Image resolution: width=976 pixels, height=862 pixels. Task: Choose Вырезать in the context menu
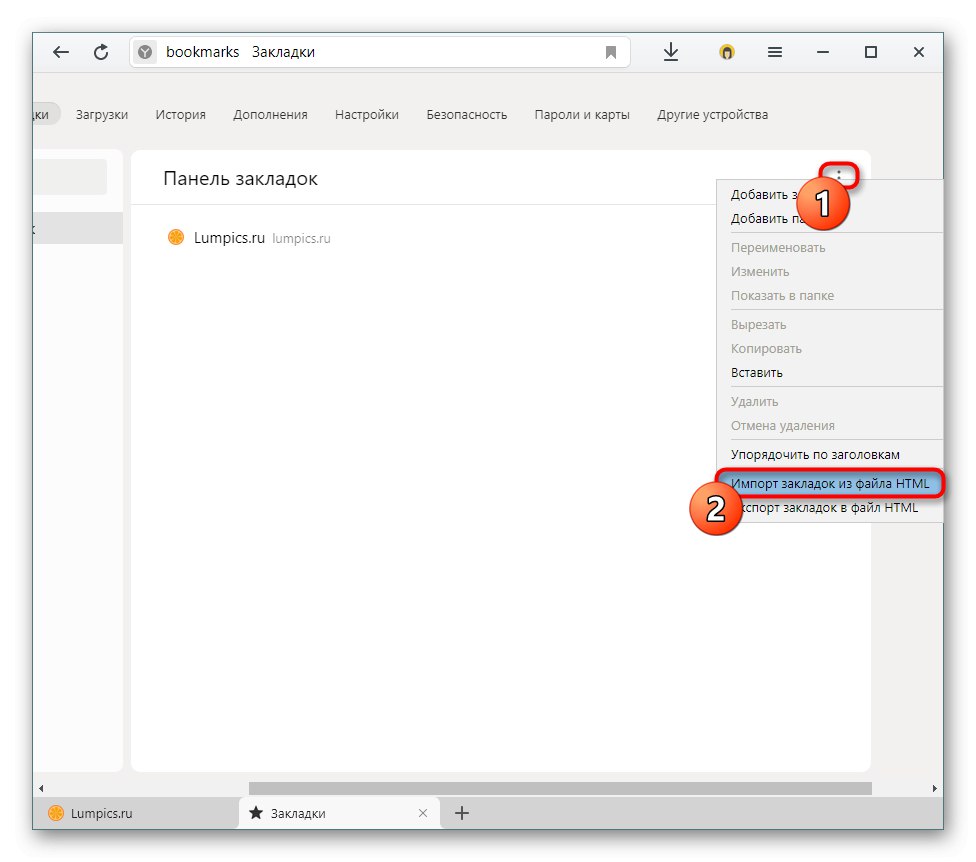[759, 325]
